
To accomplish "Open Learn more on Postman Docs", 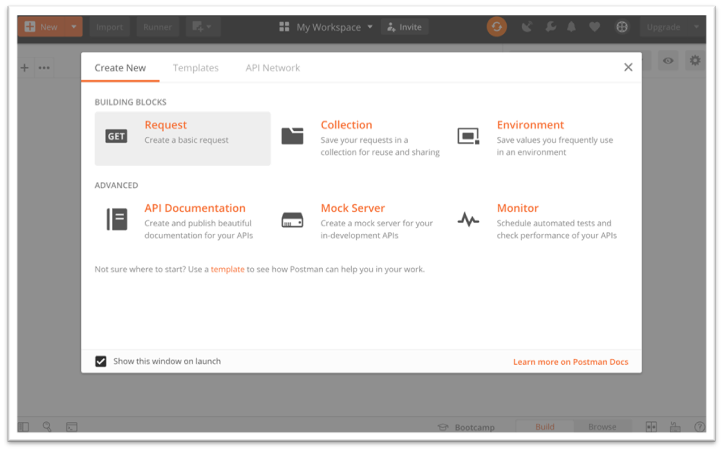I will tap(570, 362).
